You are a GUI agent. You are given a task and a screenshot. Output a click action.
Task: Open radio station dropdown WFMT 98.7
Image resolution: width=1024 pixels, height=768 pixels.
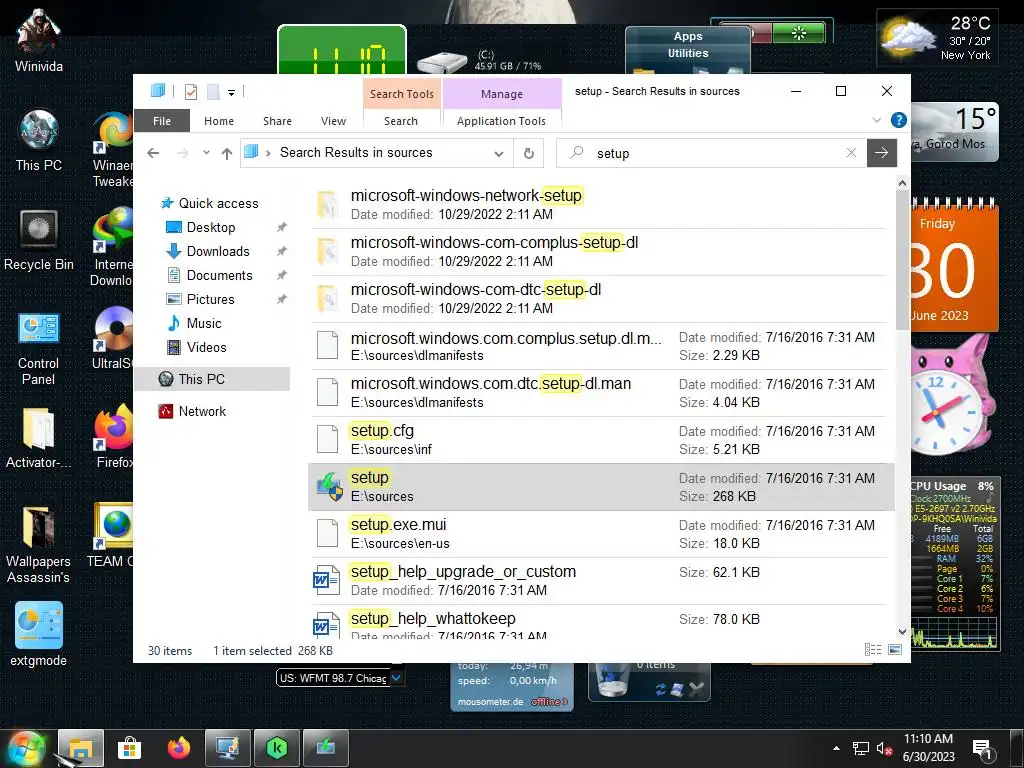tap(396, 678)
